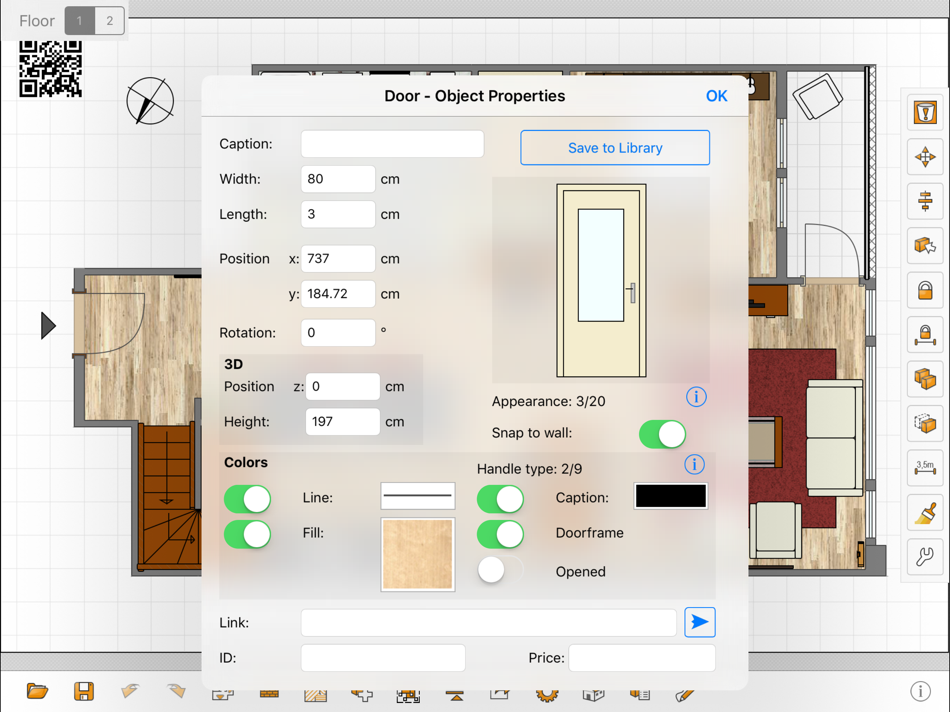Click the Position y field 184.72

(x=338, y=294)
